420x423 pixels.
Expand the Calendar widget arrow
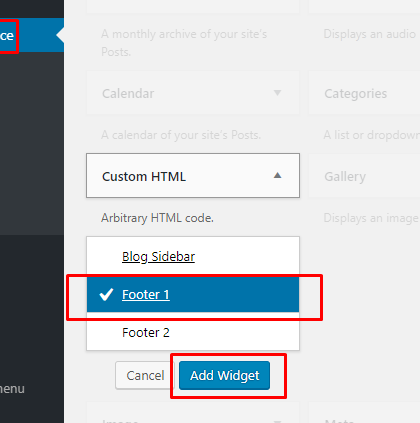click(277, 93)
